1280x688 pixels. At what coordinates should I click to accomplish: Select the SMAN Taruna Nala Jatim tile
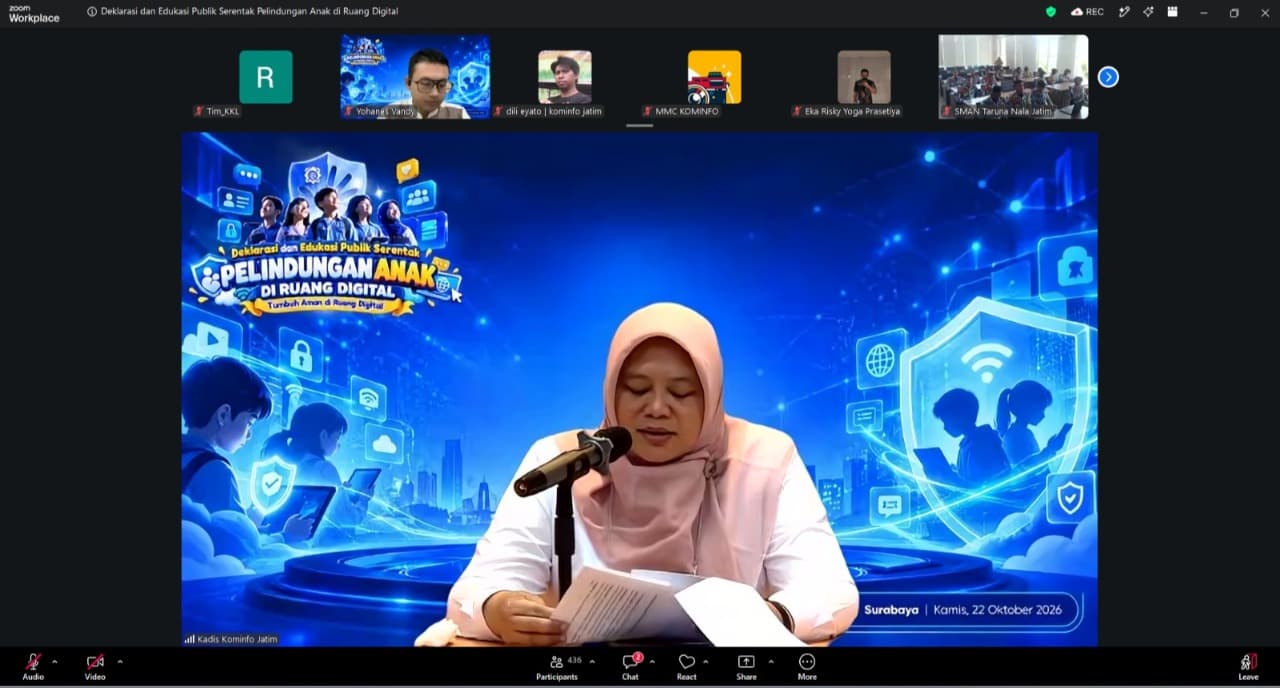1013,77
